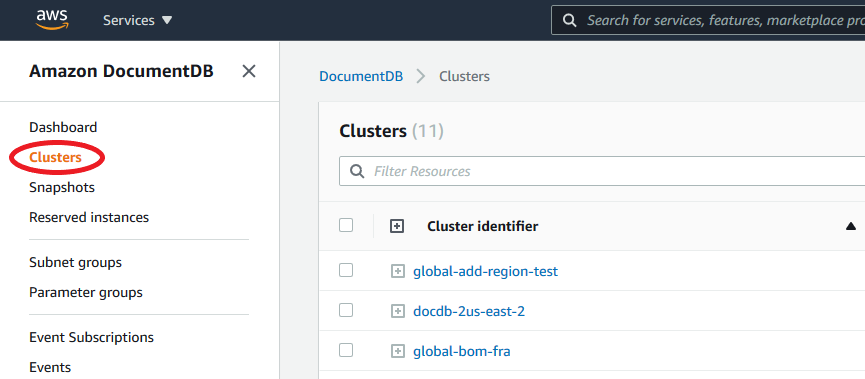Sort by Cluster identifier column header
This screenshot has height=379, width=865.
click(483, 226)
